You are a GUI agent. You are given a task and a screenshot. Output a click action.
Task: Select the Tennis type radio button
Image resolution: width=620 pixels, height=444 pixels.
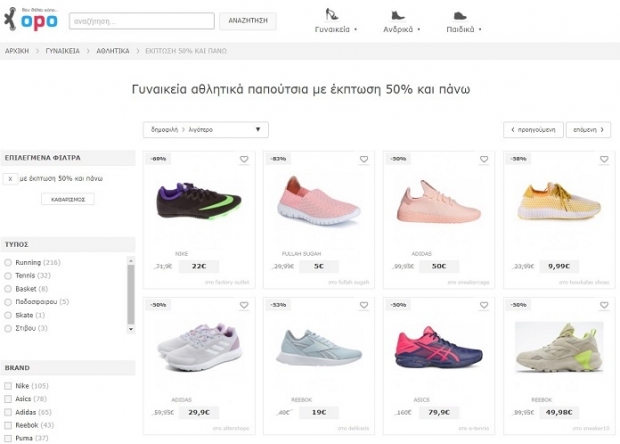8,276
